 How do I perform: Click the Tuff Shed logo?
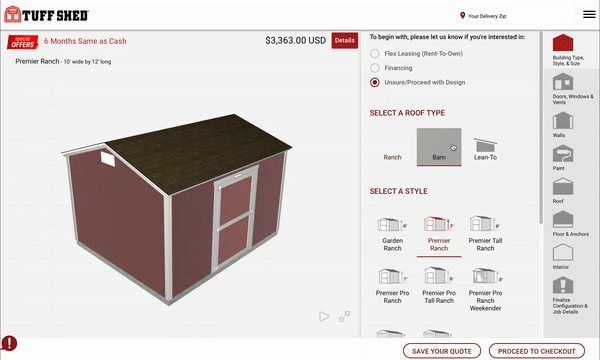[46, 15]
